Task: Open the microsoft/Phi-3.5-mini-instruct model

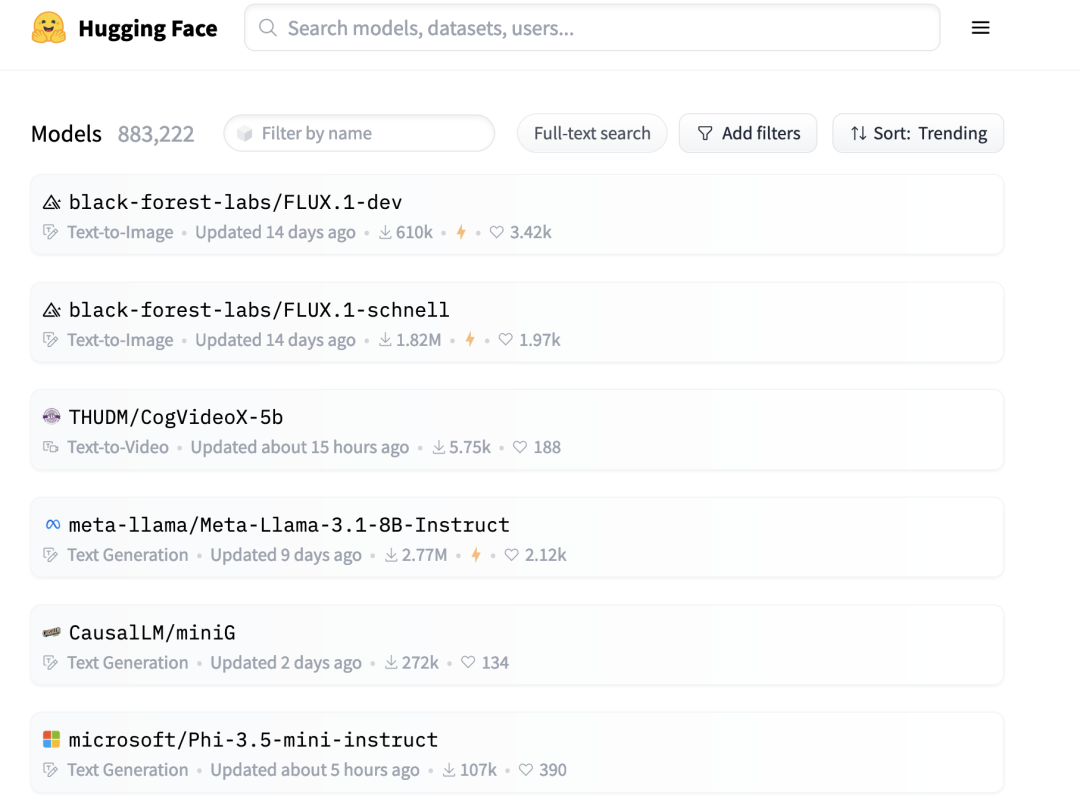Action: 253,740
